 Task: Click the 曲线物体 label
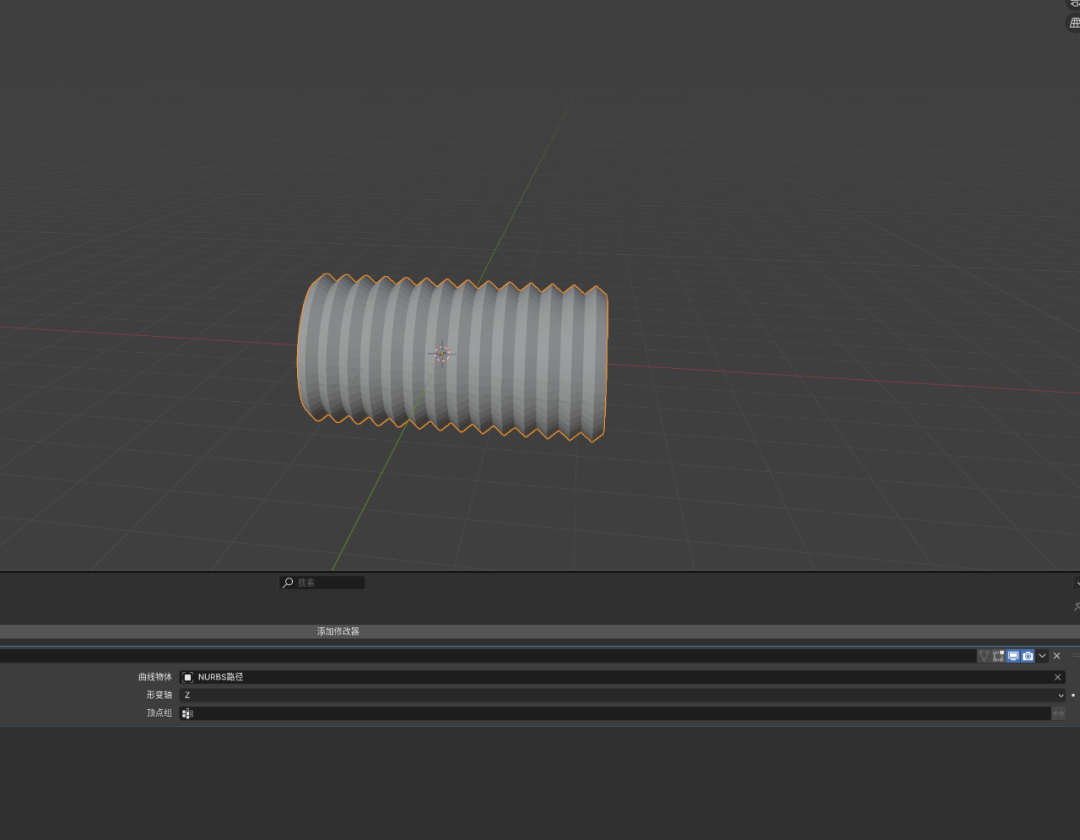[155, 678]
